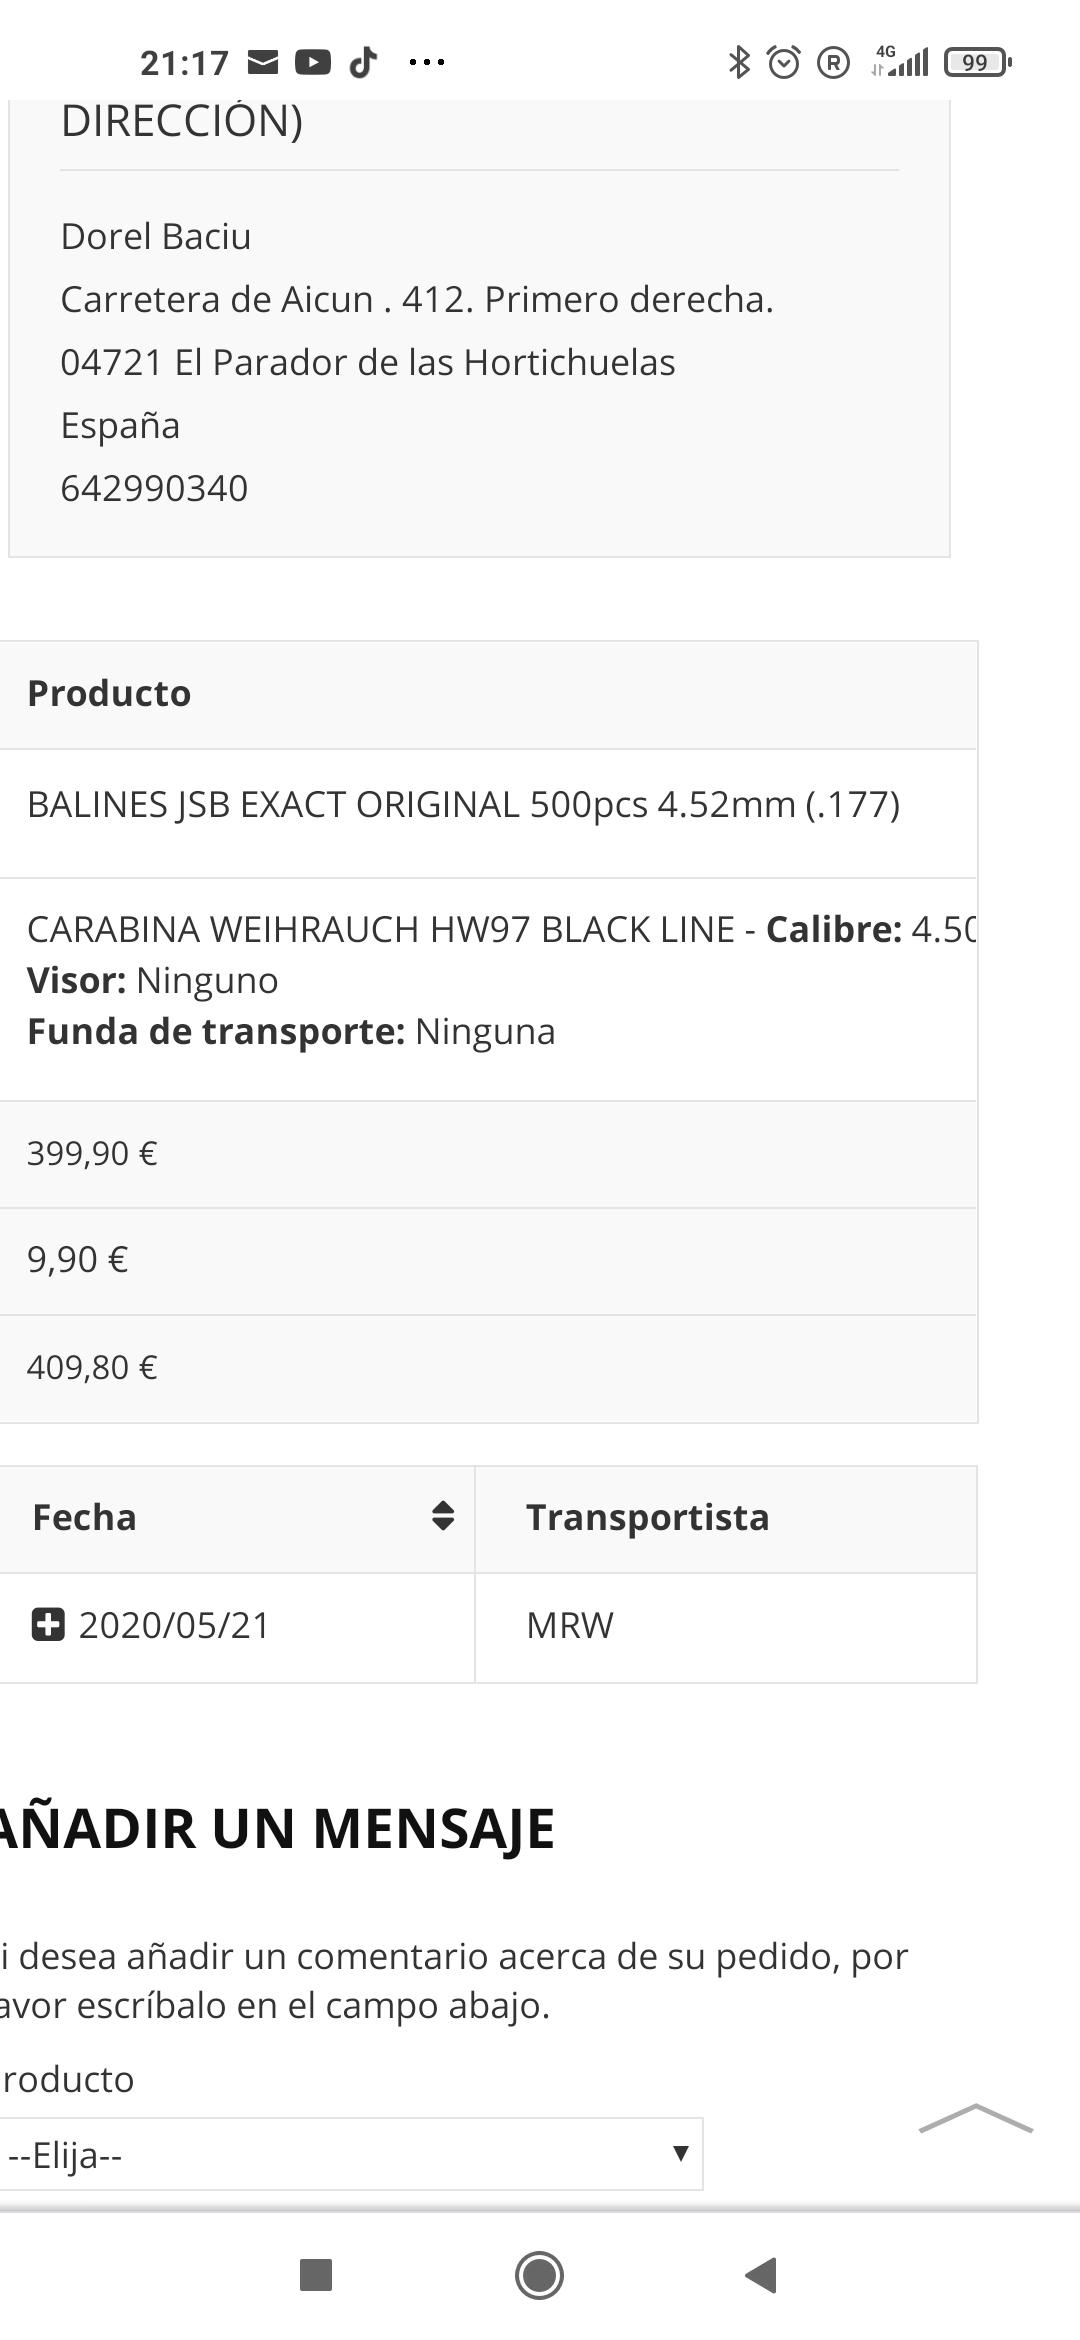Sort the table by Fecha column
This screenshot has width=1080, height=2340.
(442, 1517)
